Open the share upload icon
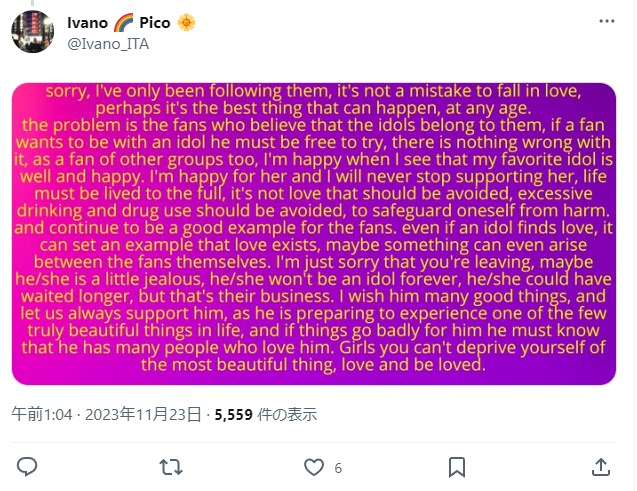 [600, 467]
